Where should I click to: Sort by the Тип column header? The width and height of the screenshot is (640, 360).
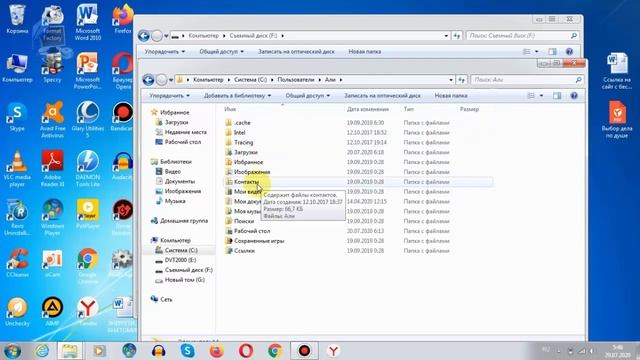coord(409,109)
